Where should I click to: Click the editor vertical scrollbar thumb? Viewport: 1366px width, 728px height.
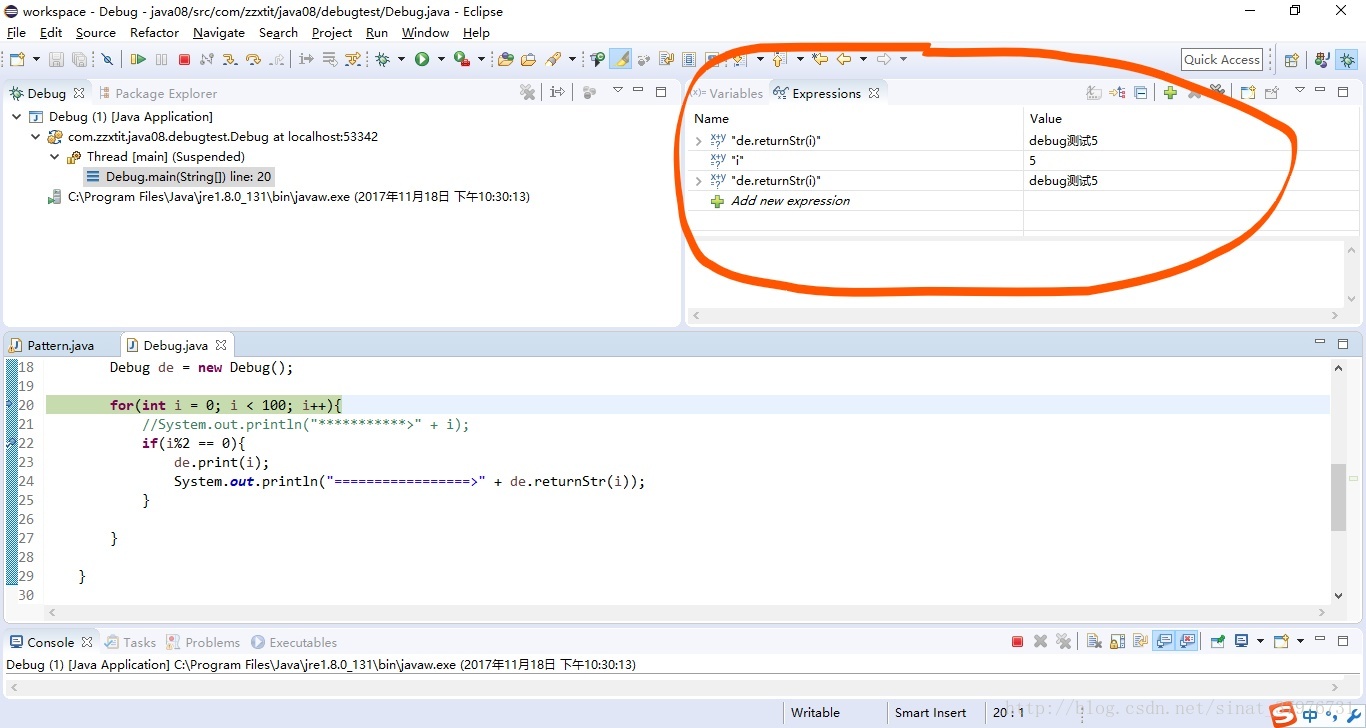[1339, 497]
